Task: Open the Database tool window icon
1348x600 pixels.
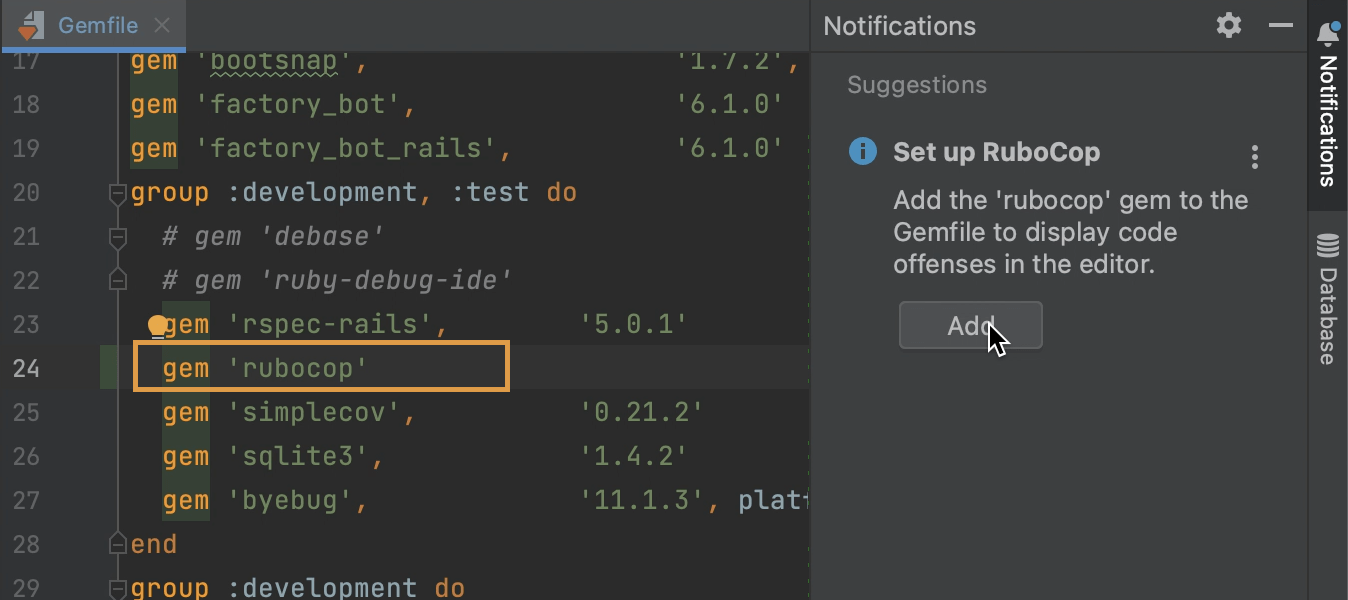Action: 1328,246
